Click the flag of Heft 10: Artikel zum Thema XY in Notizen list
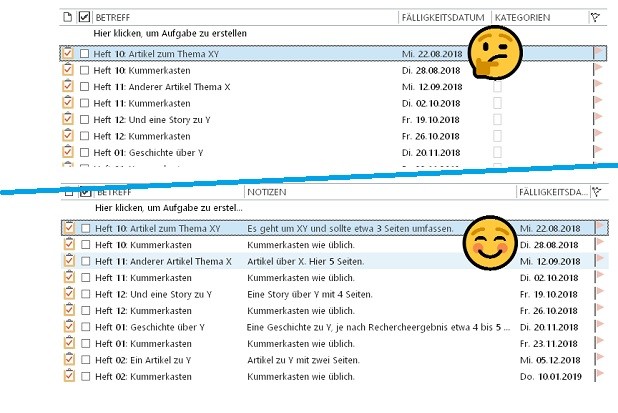This screenshot has height=413, width=618. point(600,228)
